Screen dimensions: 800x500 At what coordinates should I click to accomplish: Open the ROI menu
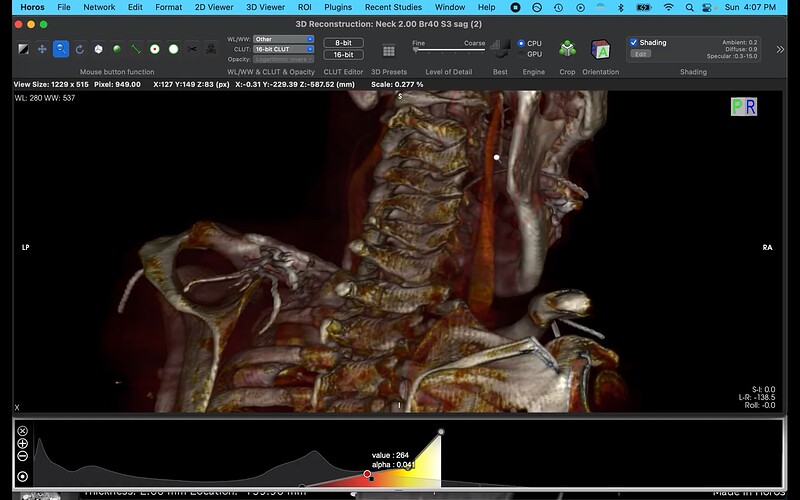tap(304, 7)
